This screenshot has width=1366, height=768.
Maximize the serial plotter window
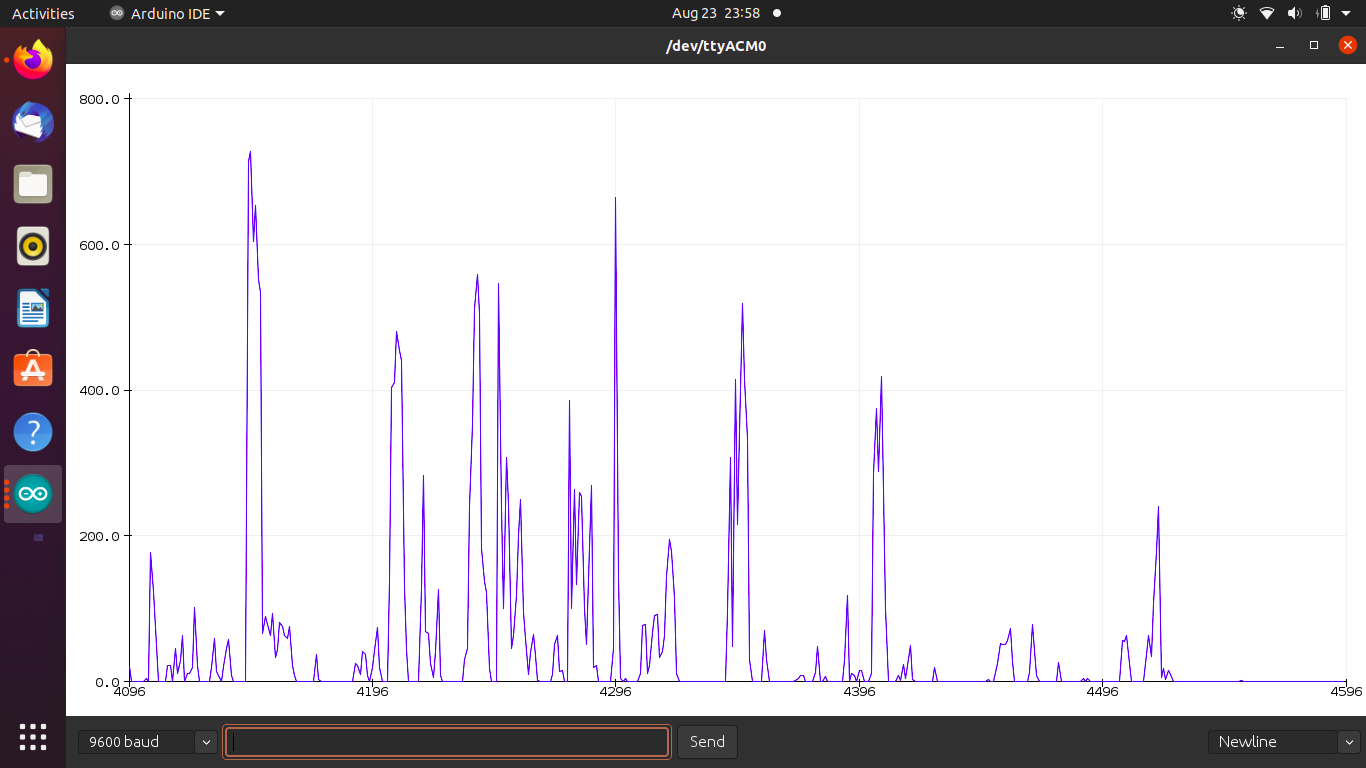tap(1314, 46)
